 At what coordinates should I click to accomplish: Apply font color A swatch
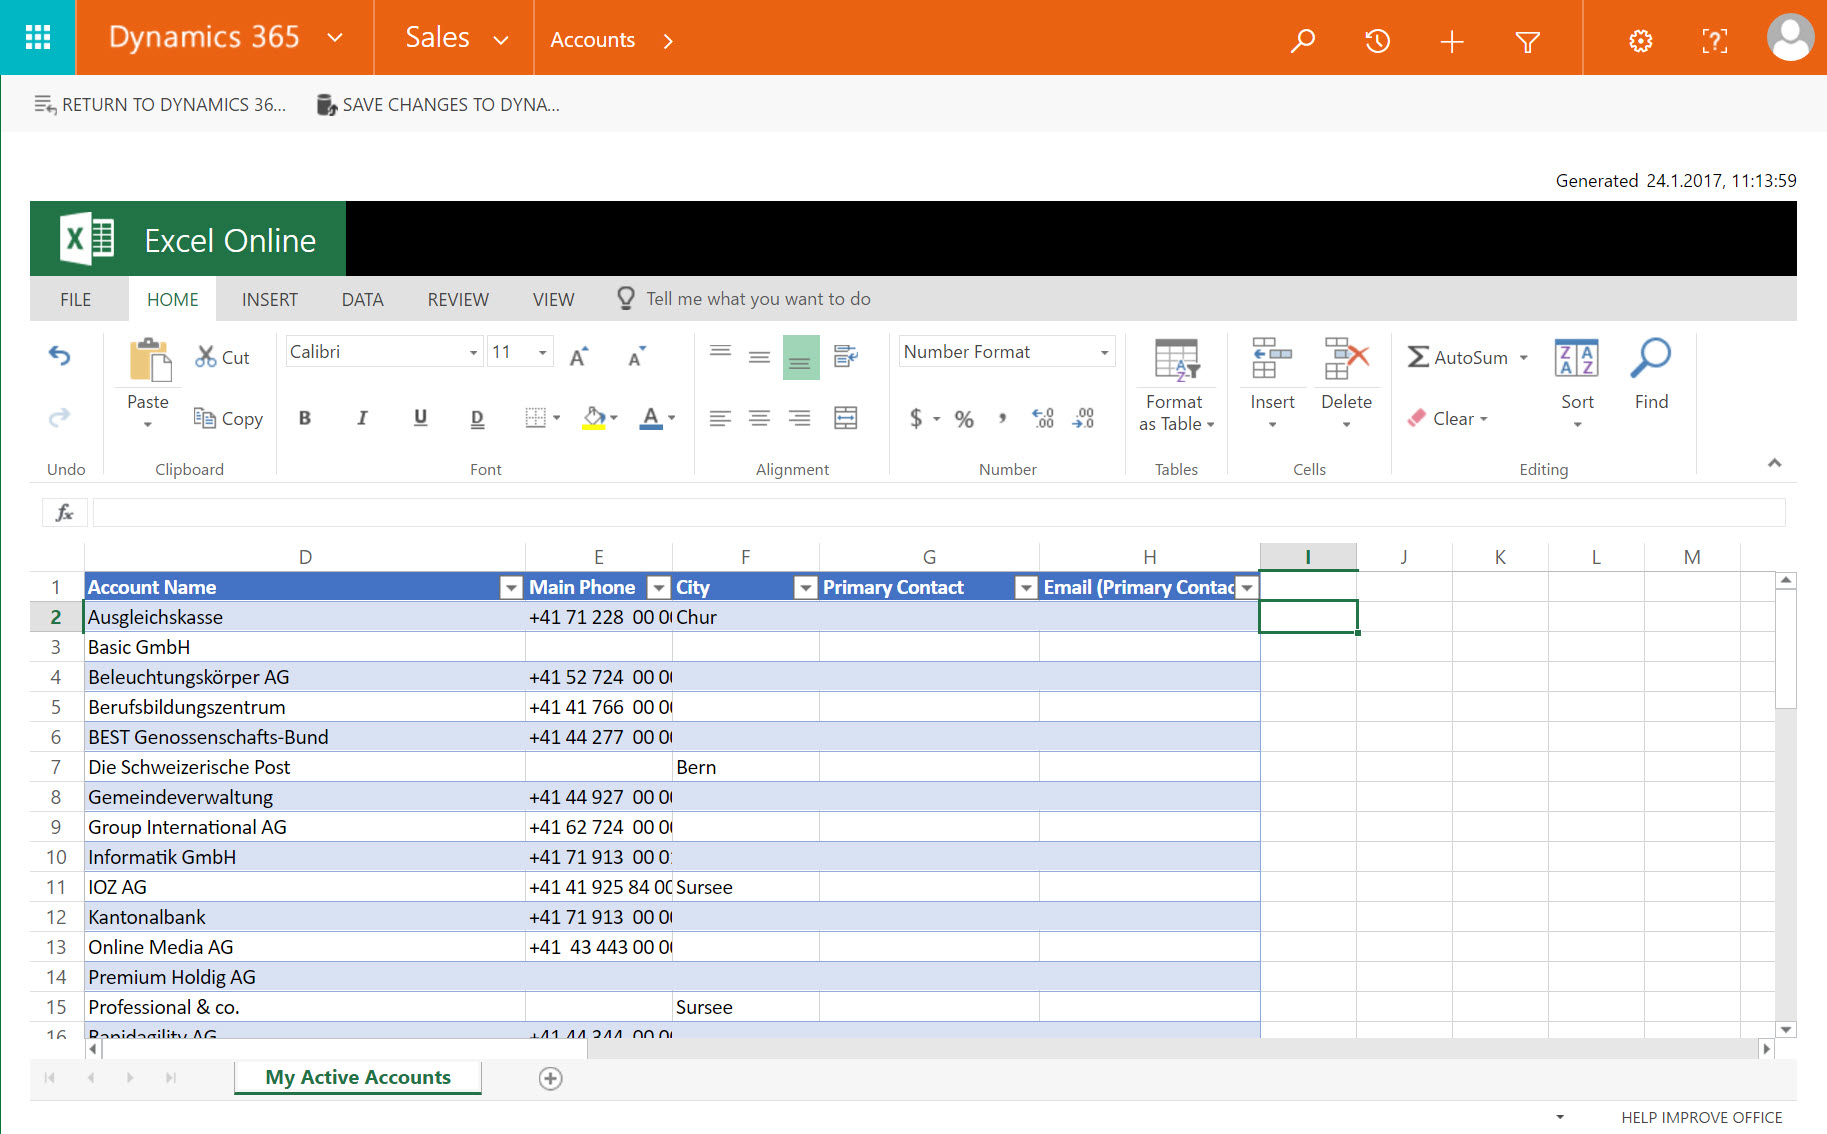651,418
